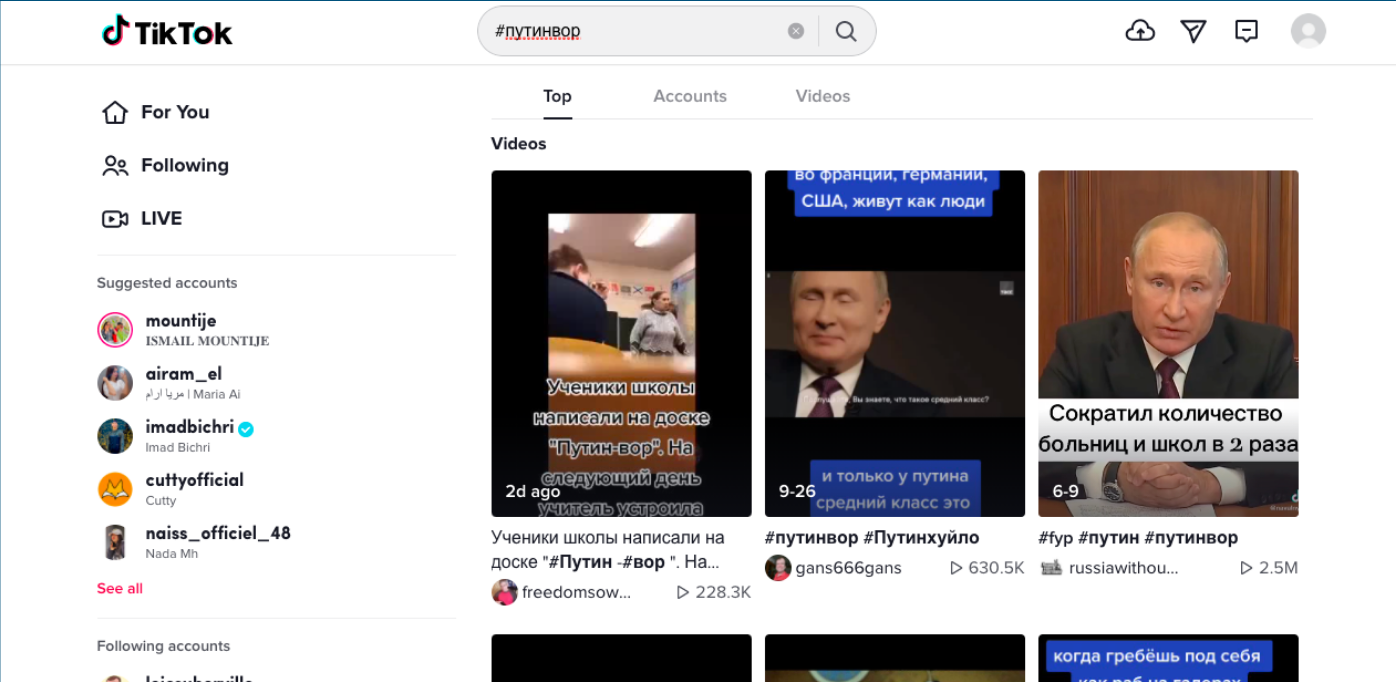Clear the search field with the X icon
The image size is (1396, 682).
[796, 31]
